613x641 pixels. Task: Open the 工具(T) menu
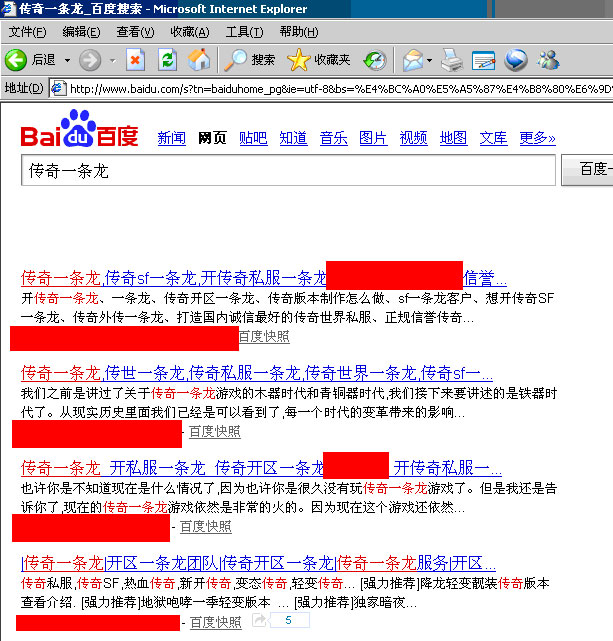[245, 32]
